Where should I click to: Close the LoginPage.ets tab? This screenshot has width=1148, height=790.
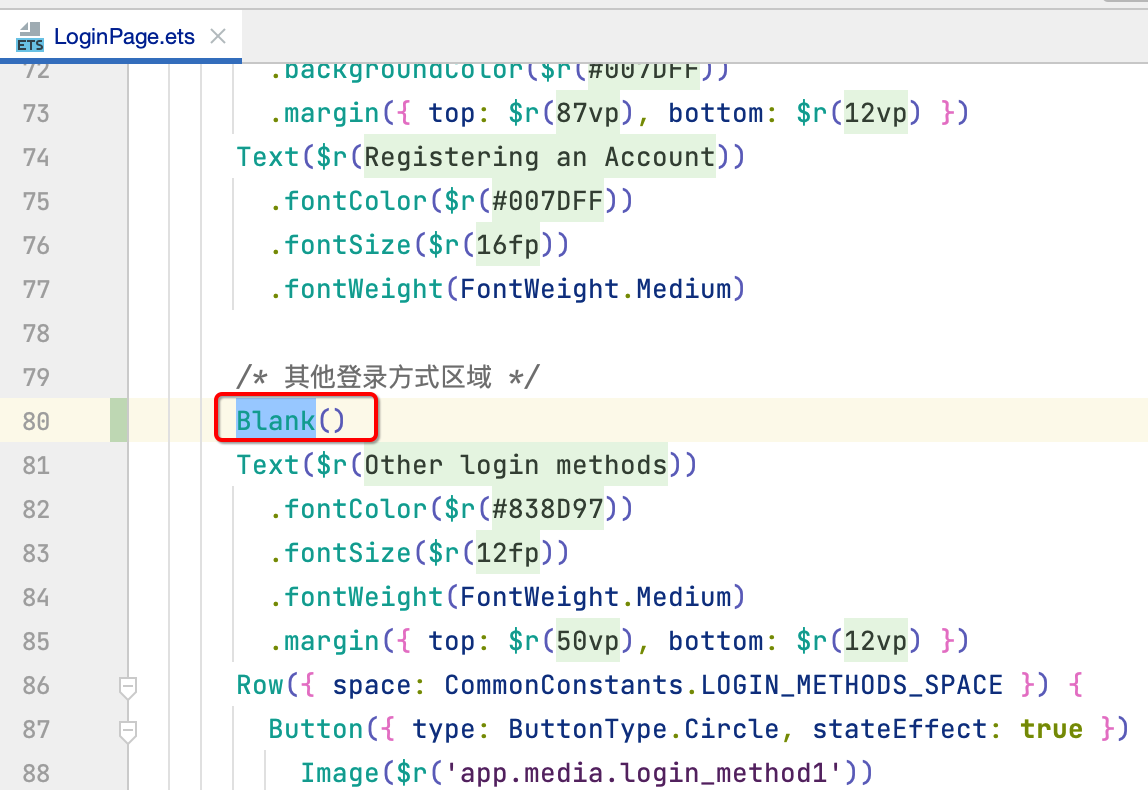[218, 36]
